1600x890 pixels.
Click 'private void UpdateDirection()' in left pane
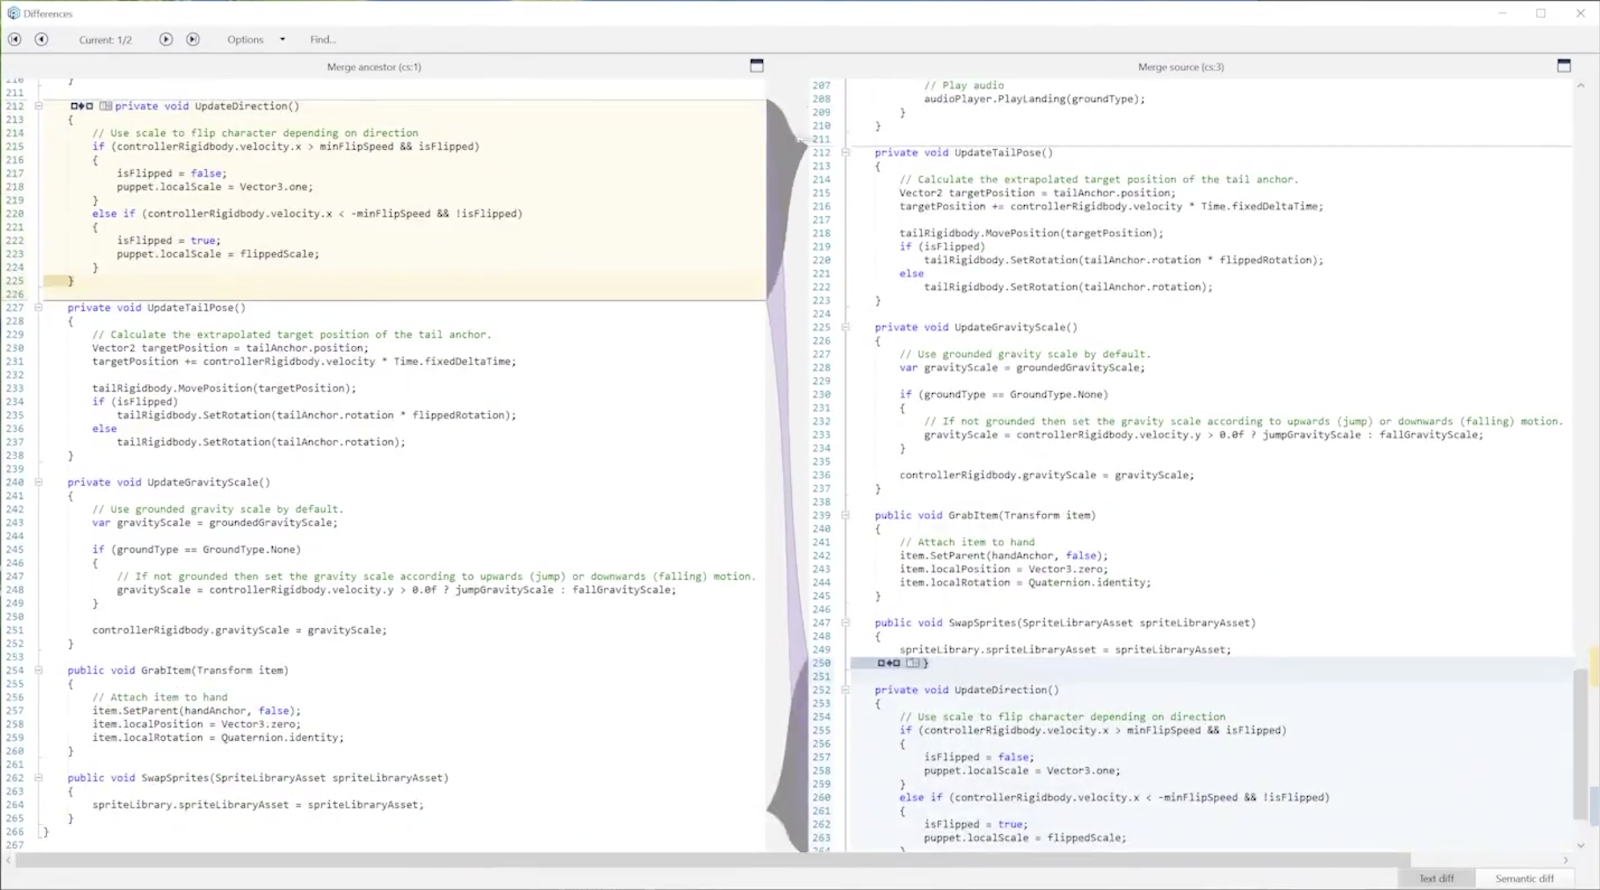[207, 106]
